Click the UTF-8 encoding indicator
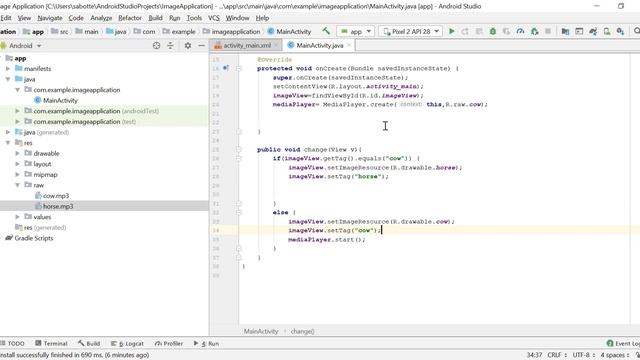The image size is (640, 360). click(x=583, y=355)
